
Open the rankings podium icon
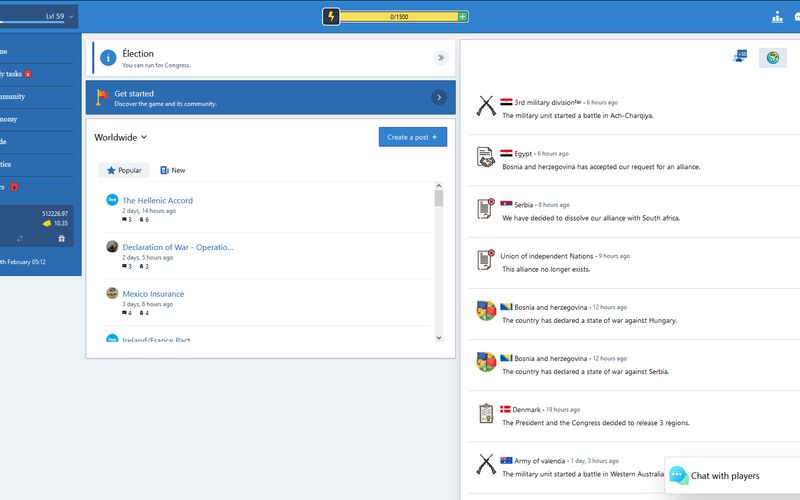pyautogui.click(x=777, y=16)
